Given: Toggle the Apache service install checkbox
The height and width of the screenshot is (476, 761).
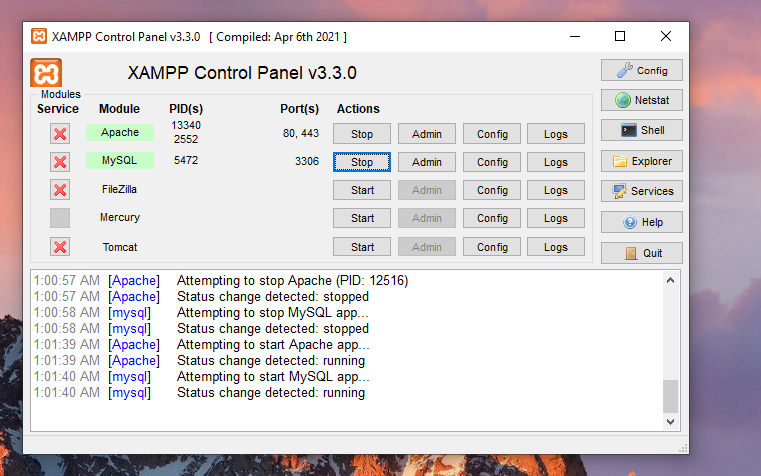Looking at the screenshot, I should coord(60,133).
